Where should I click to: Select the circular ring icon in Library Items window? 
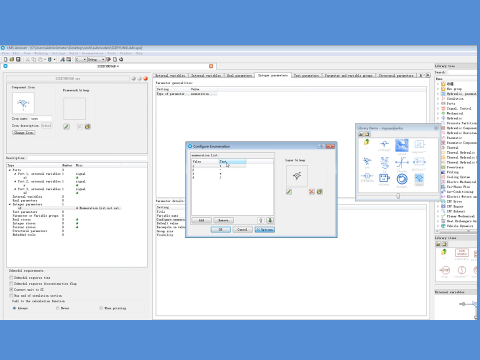tap(402, 179)
